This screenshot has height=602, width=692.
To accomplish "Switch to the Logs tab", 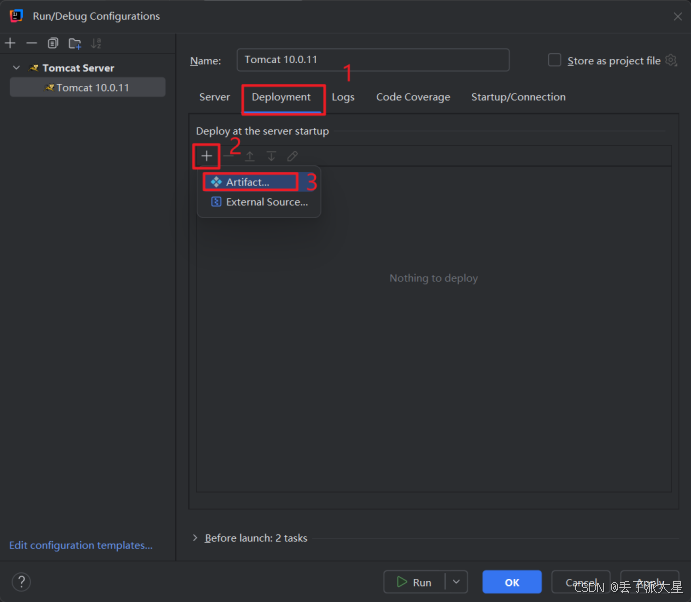I will coord(343,97).
